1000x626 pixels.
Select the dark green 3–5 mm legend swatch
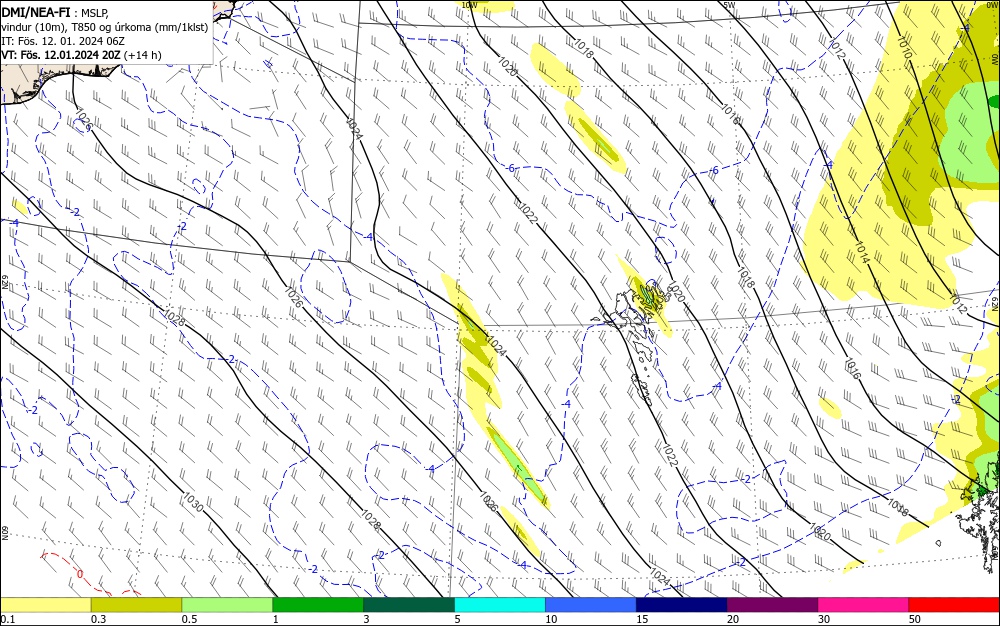click(409, 605)
